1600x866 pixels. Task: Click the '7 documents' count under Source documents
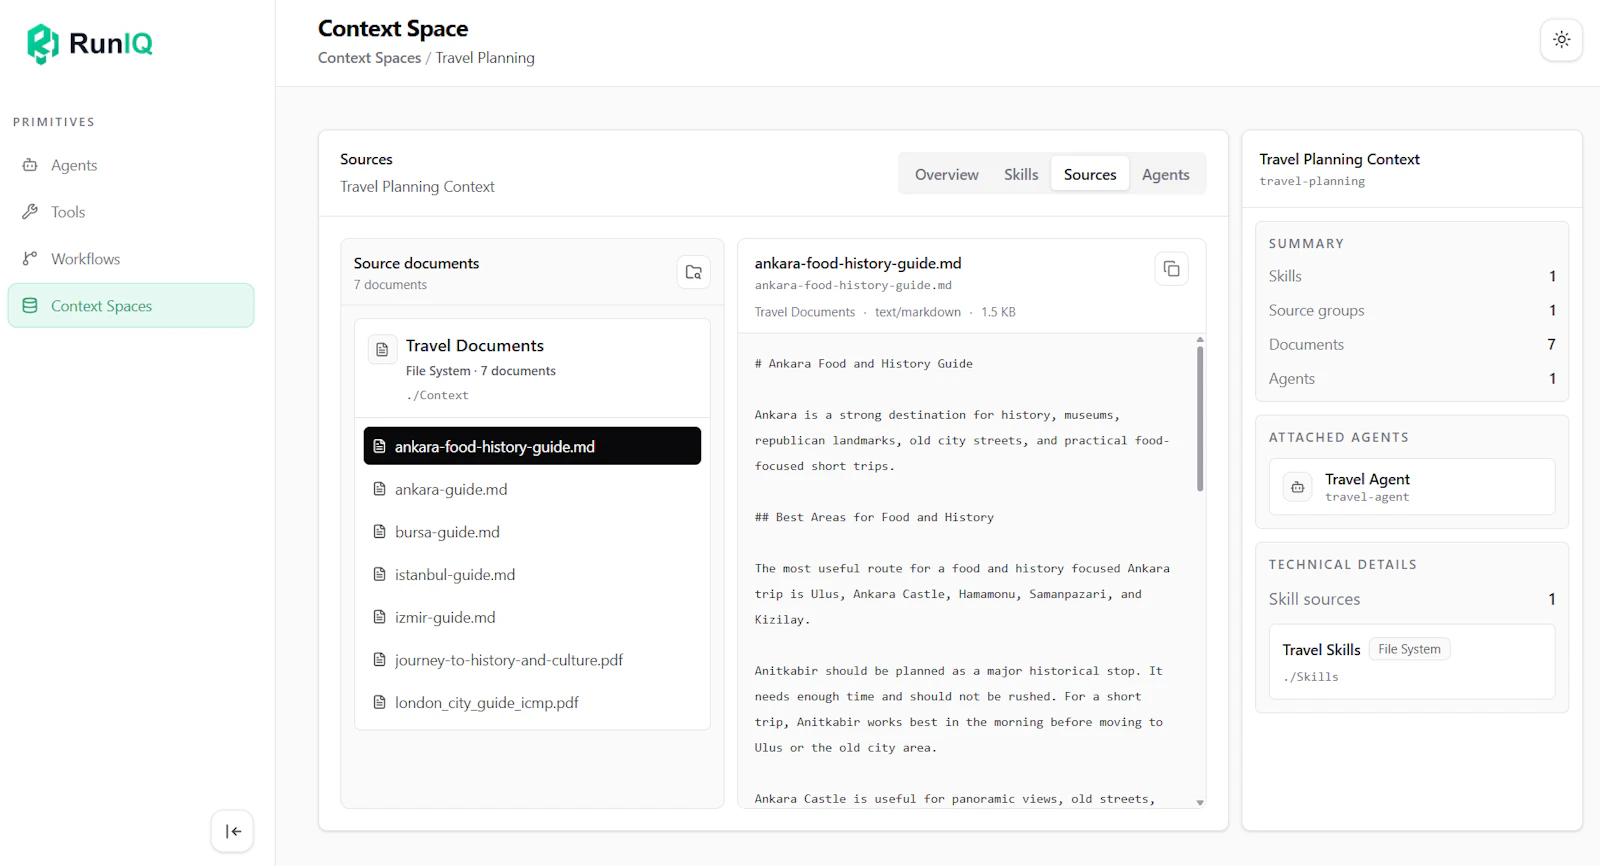[x=390, y=285]
